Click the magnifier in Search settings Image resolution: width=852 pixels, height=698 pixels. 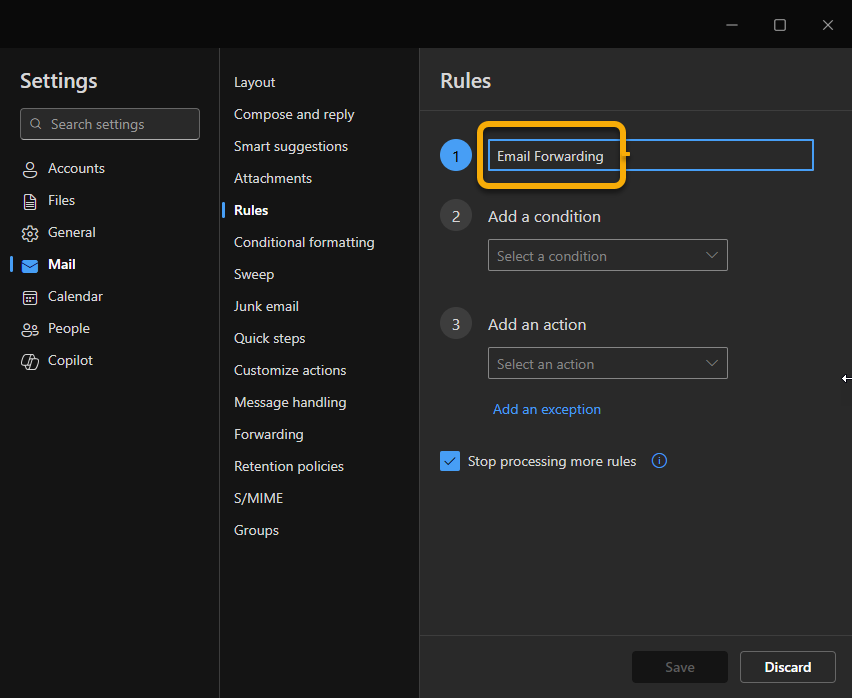35,124
